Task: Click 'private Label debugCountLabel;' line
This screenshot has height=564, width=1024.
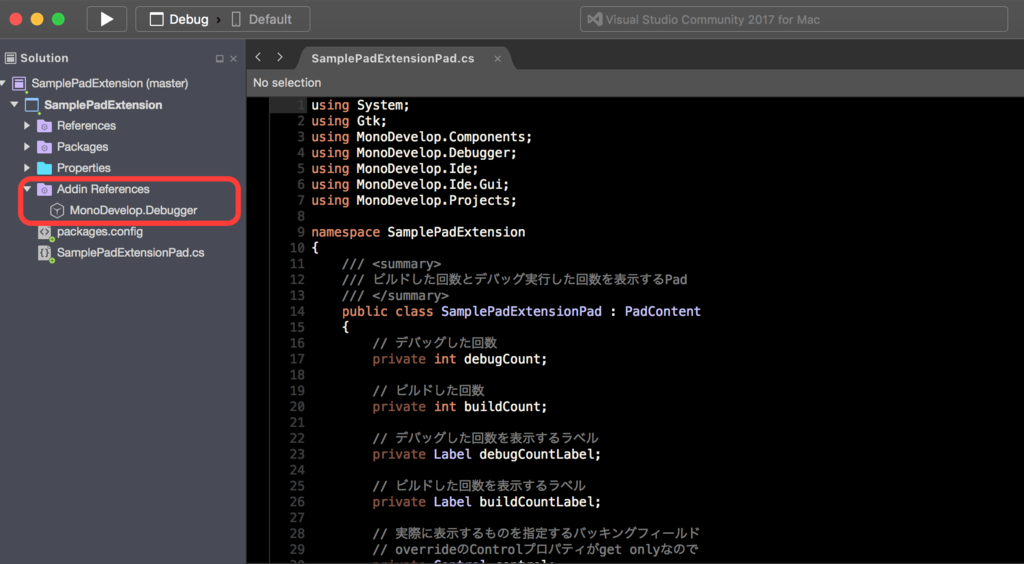Action: (x=487, y=454)
